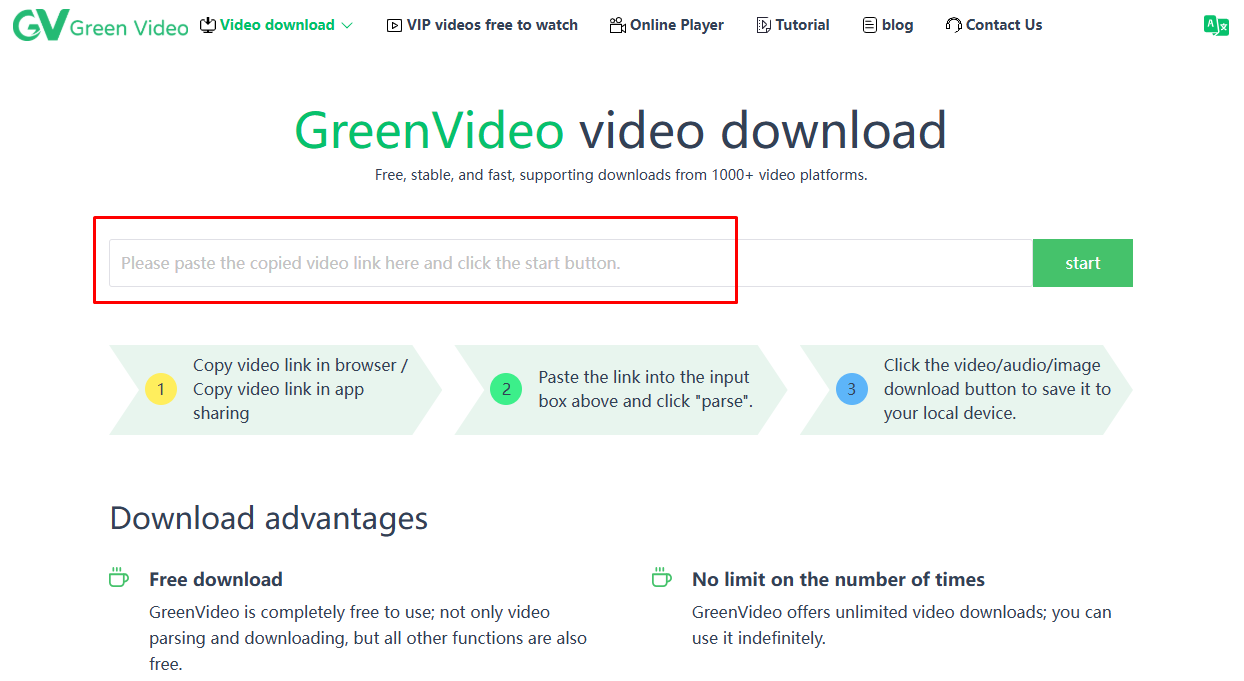Click the green start button

[1083, 263]
